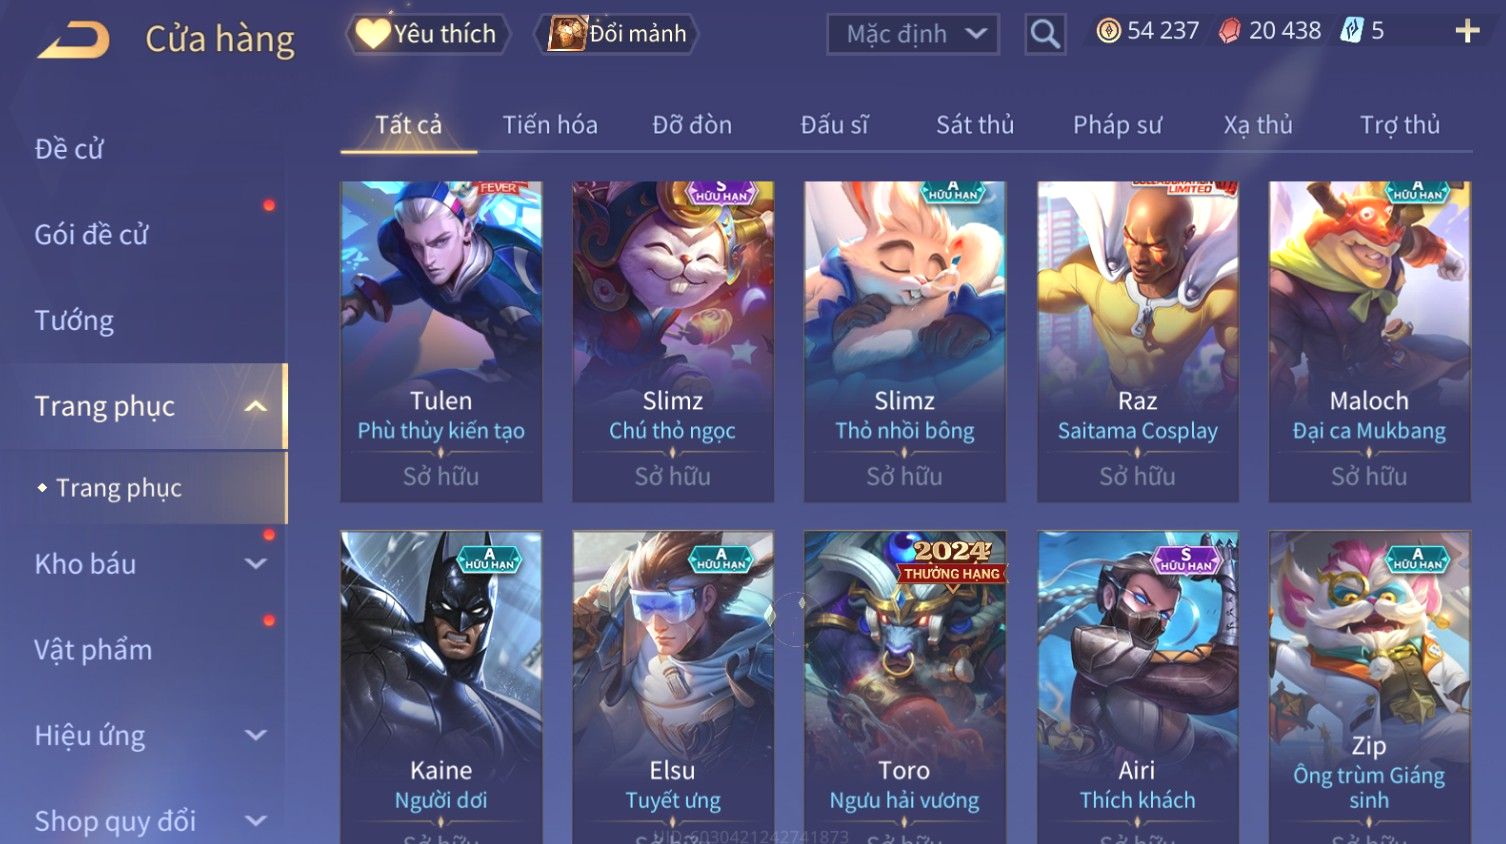Click the red ruby currency icon
This screenshot has width=1506, height=844.
point(1230,31)
